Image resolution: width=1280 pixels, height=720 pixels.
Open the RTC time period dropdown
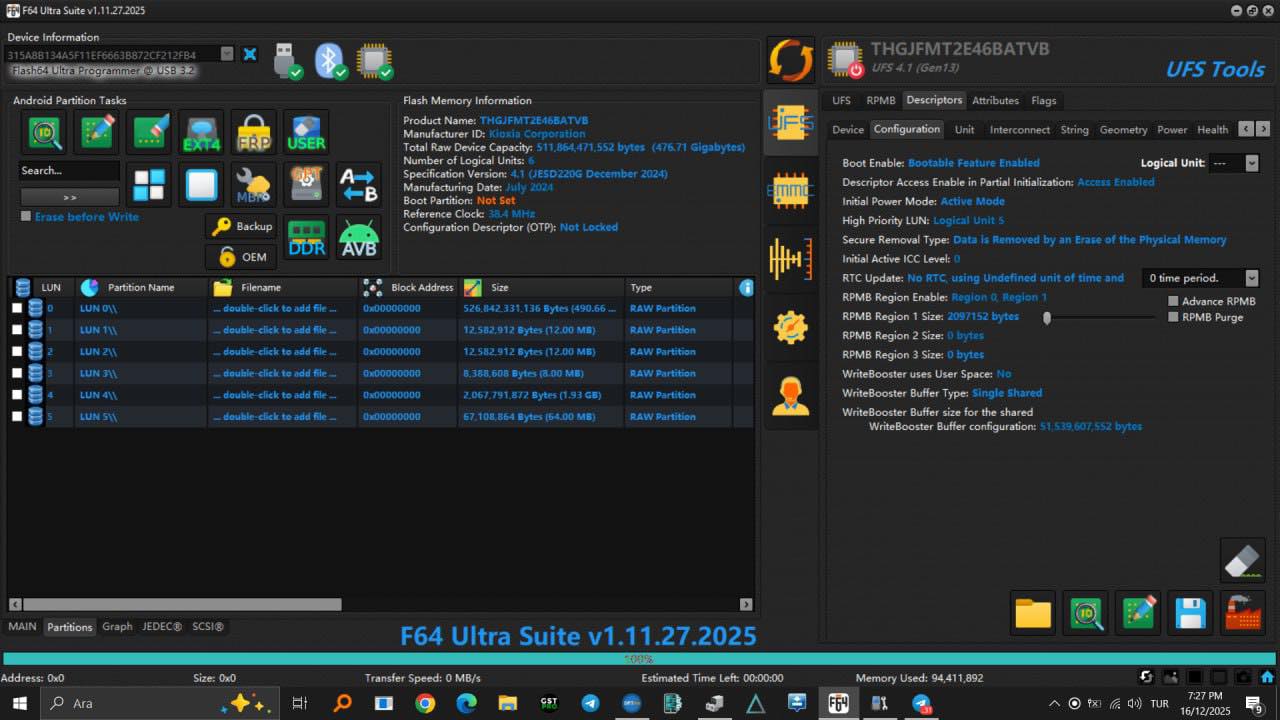click(1252, 278)
